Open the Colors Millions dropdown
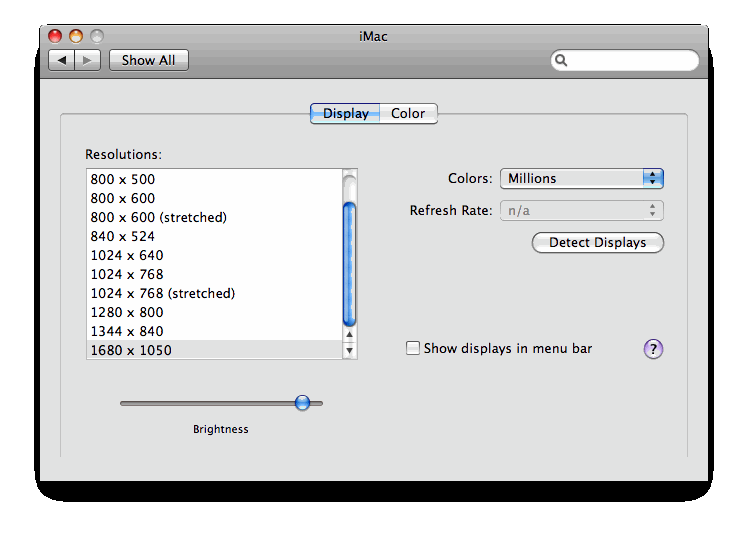The height and width of the screenshot is (536, 748). pyautogui.click(x=582, y=178)
